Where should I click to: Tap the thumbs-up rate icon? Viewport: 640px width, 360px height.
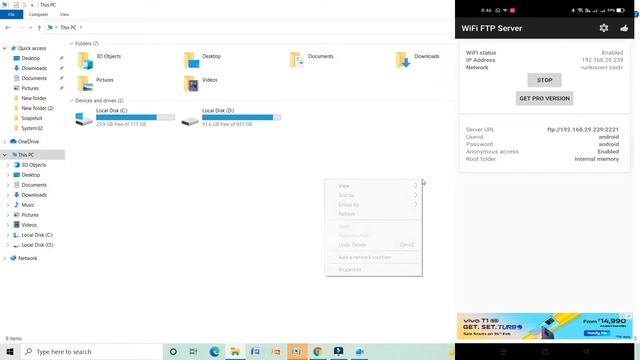click(x=624, y=28)
